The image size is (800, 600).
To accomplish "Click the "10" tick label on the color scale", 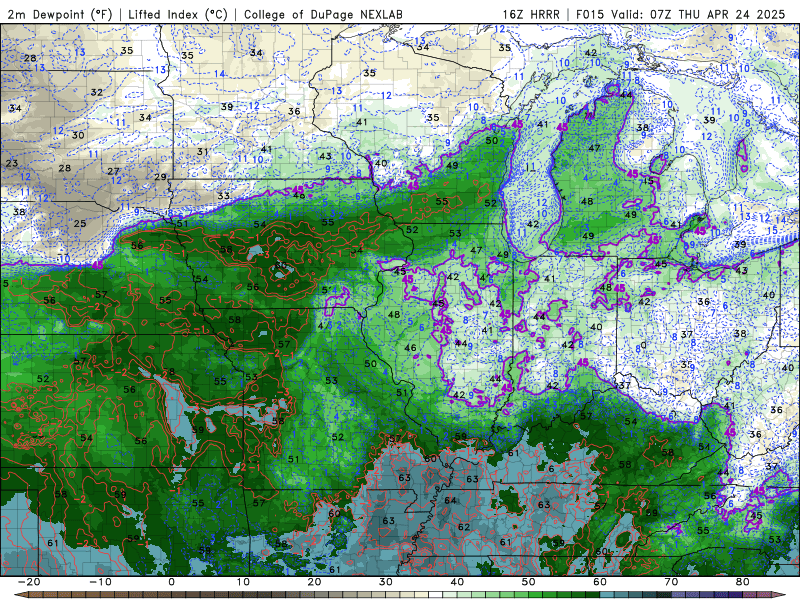I will (243, 582).
